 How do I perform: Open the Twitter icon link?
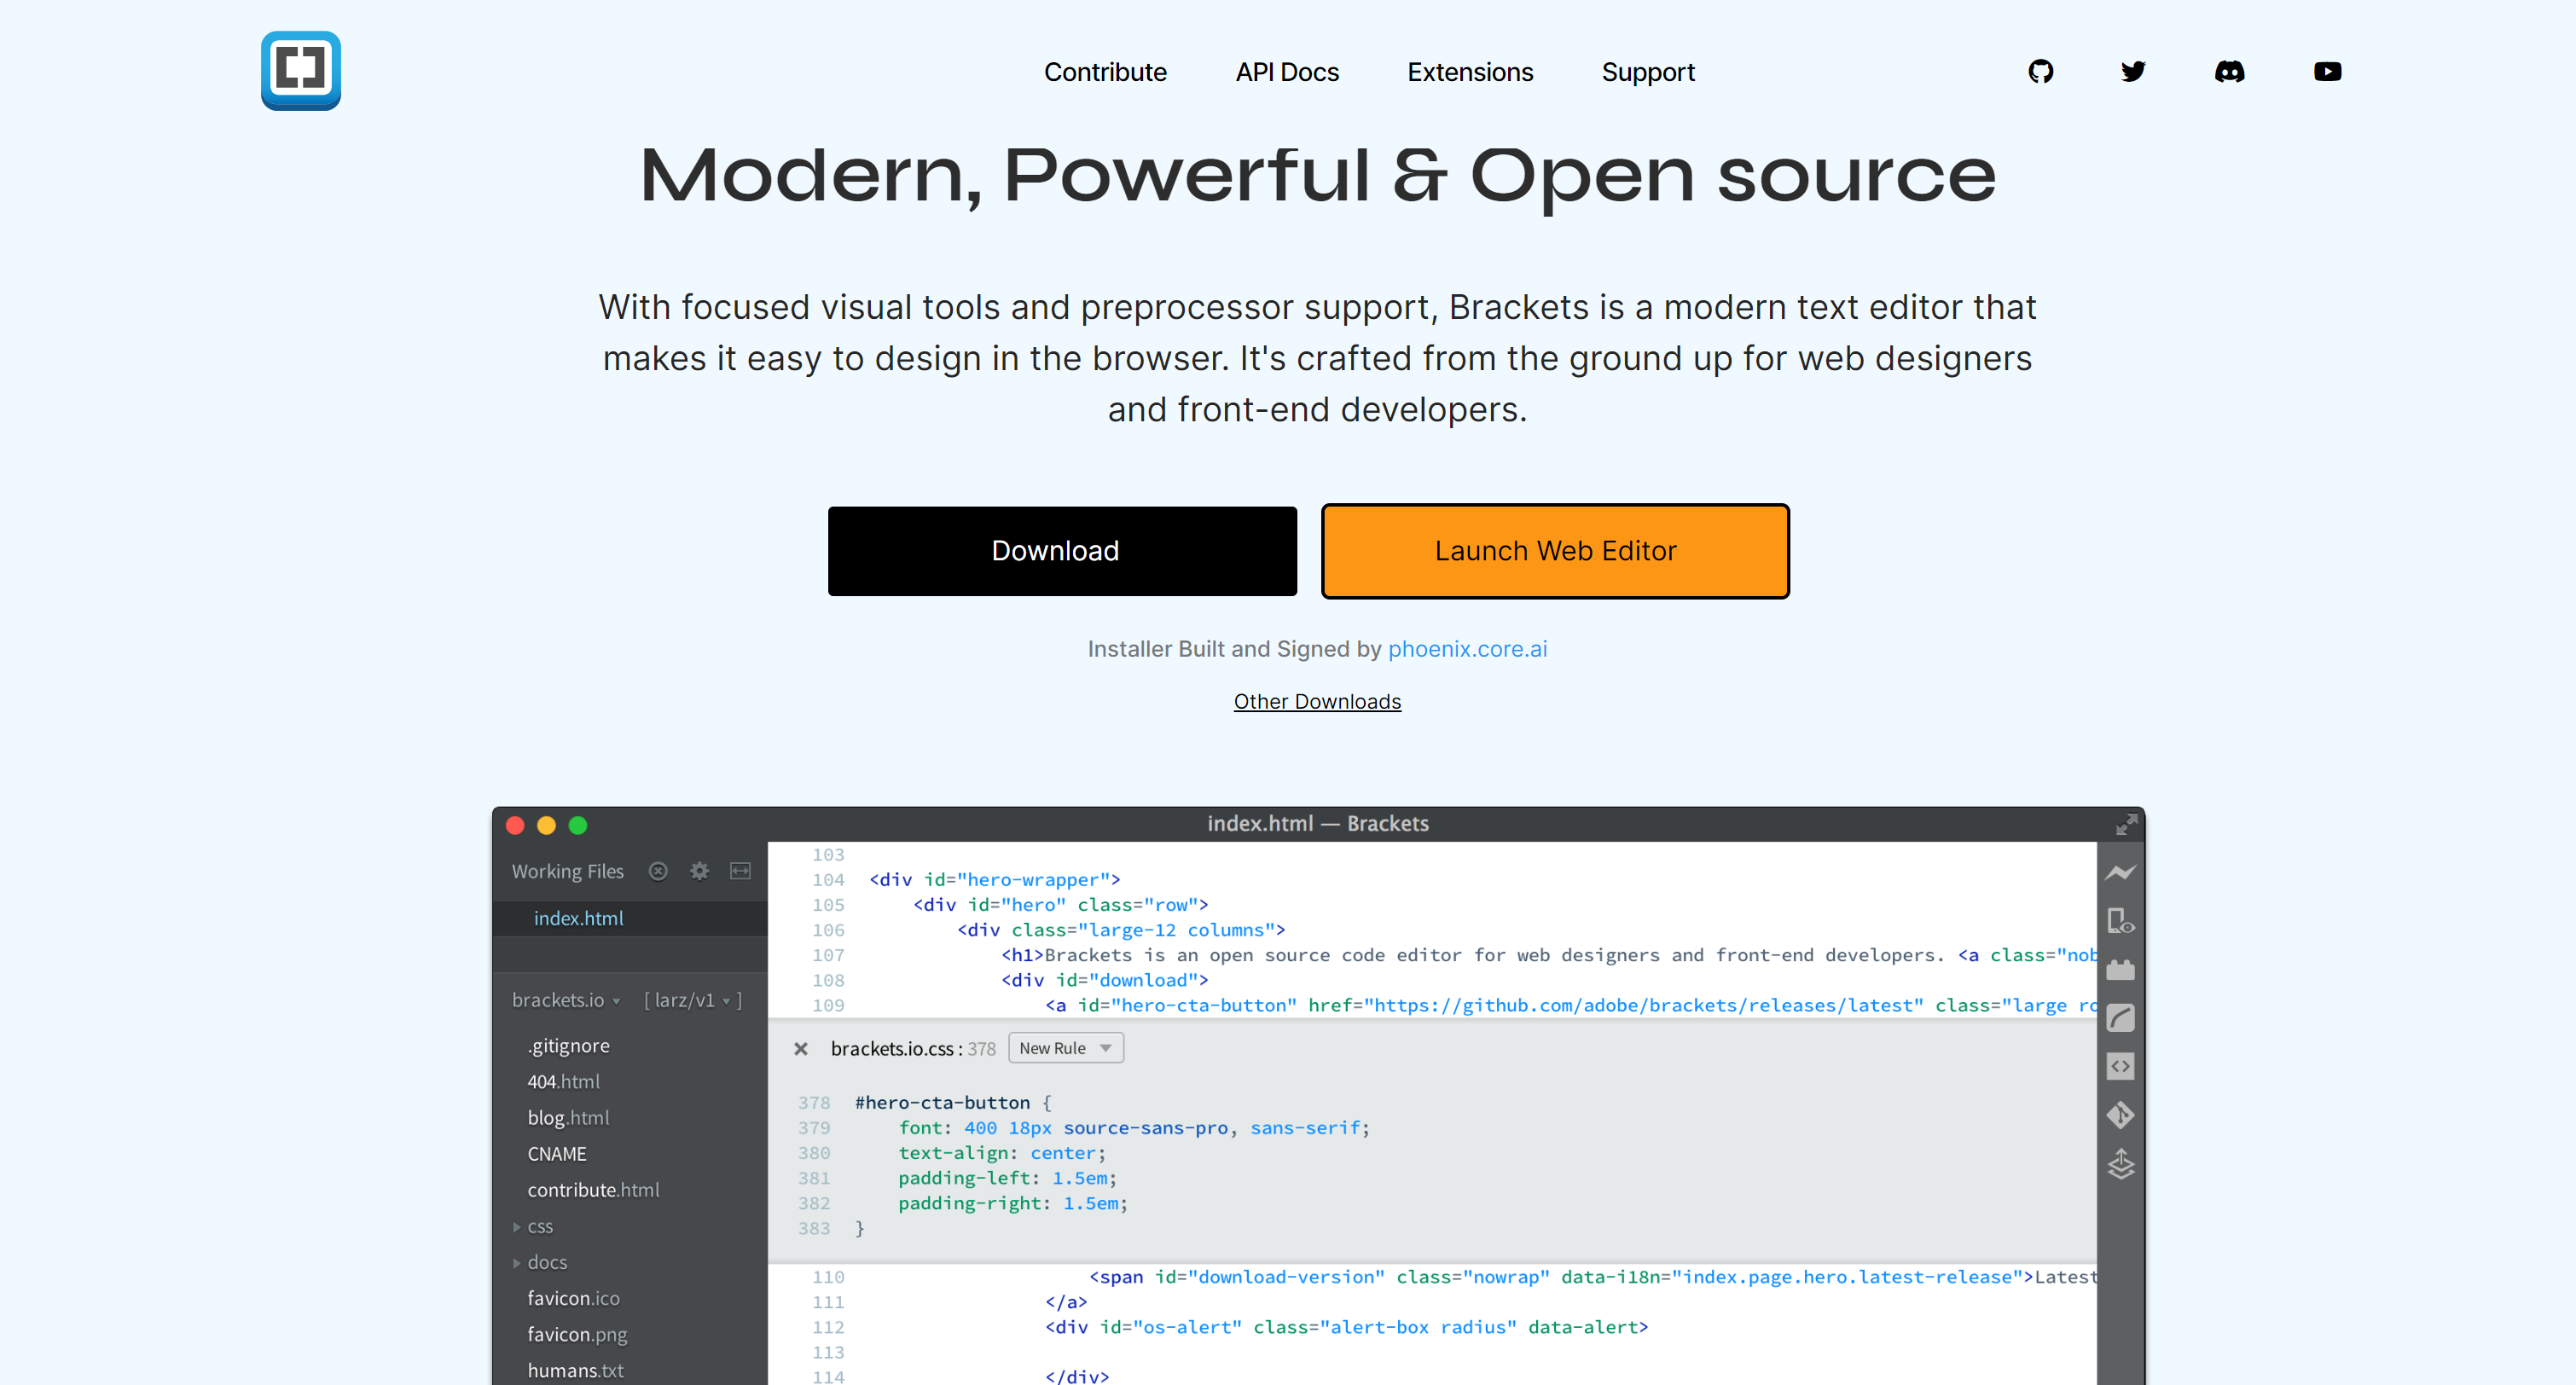click(x=2133, y=72)
